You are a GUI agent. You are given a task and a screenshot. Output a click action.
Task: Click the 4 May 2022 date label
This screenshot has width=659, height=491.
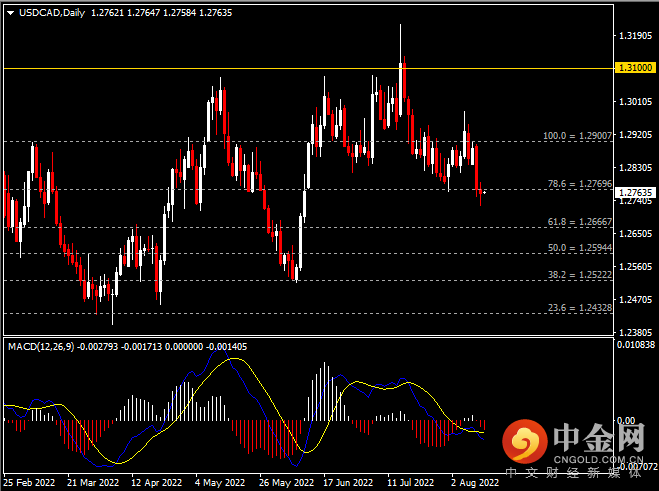coord(220,482)
